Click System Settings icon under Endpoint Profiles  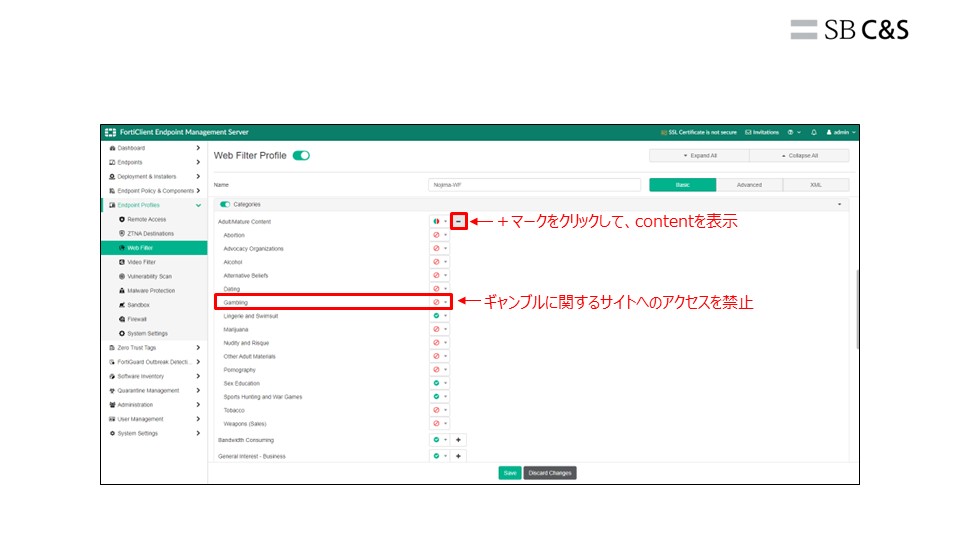pyautogui.click(x=122, y=334)
